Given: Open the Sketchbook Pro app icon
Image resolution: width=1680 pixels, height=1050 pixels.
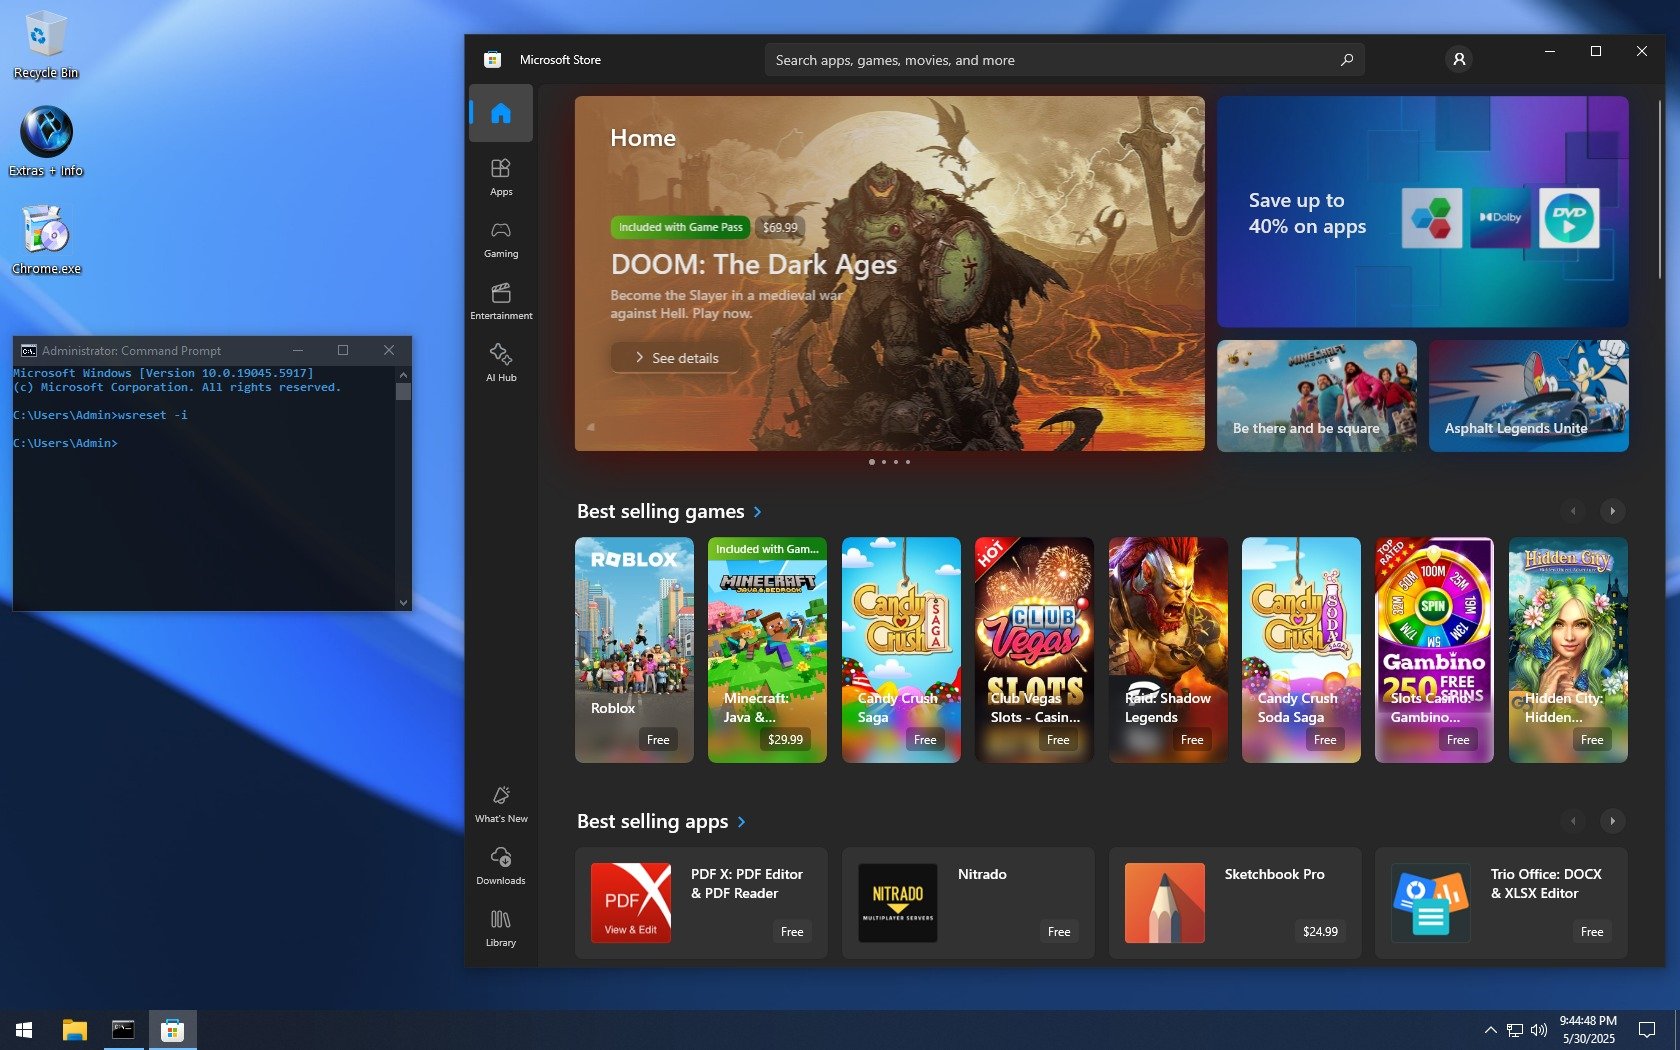Looking at the screenshot, I should click(1165, 903).
